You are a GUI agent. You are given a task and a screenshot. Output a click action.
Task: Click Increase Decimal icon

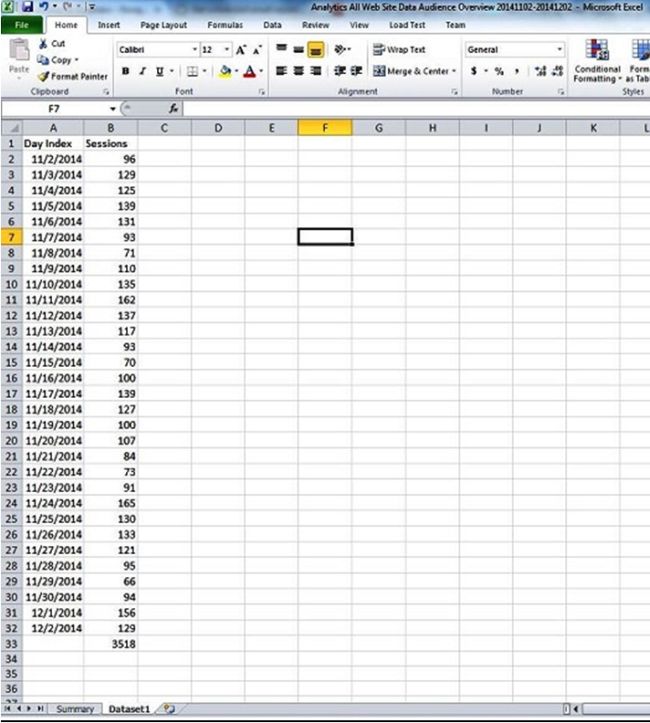(x=540, y=71)
